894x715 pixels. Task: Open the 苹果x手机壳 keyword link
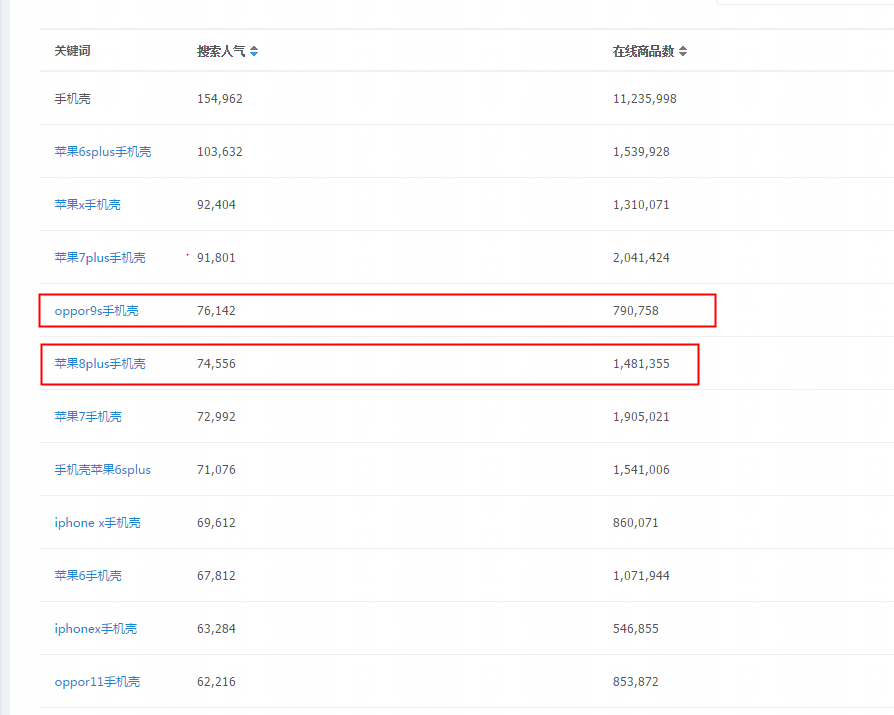pyautogui.click(x=87, y=205)
